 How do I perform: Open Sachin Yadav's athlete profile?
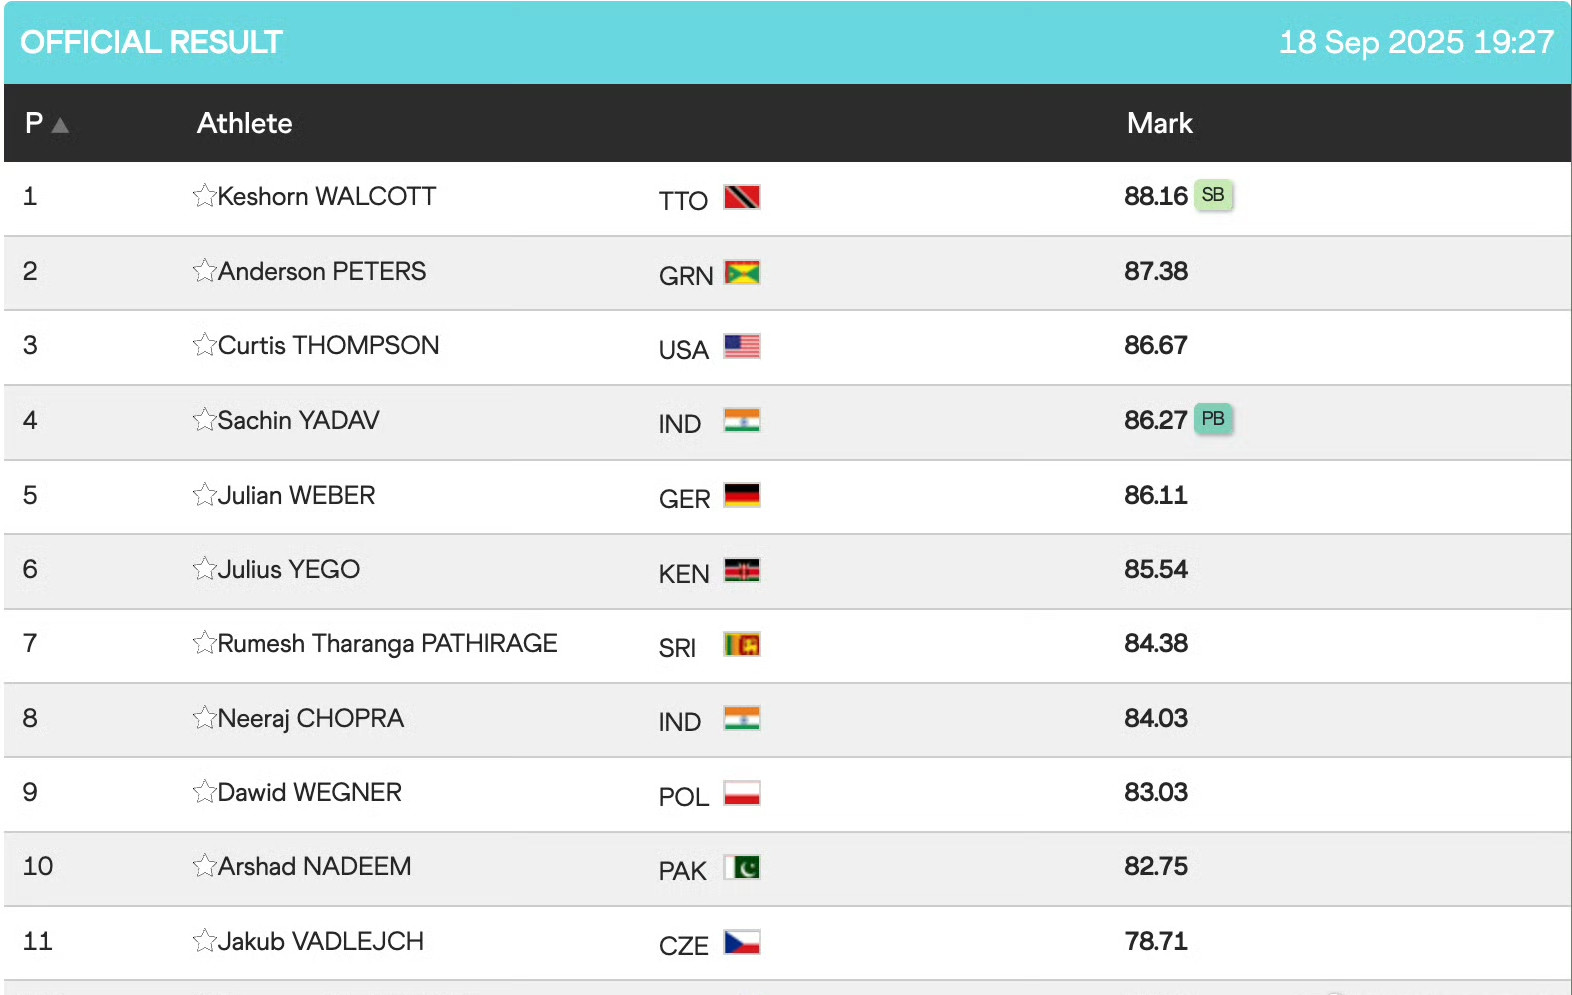[298, 421]
